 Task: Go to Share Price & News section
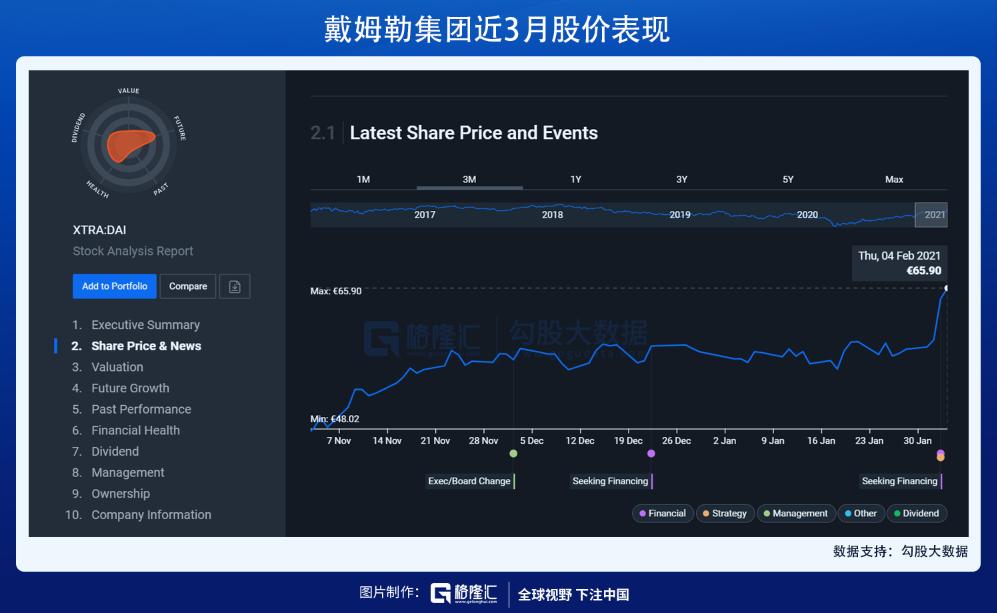(x=146, y=346)
